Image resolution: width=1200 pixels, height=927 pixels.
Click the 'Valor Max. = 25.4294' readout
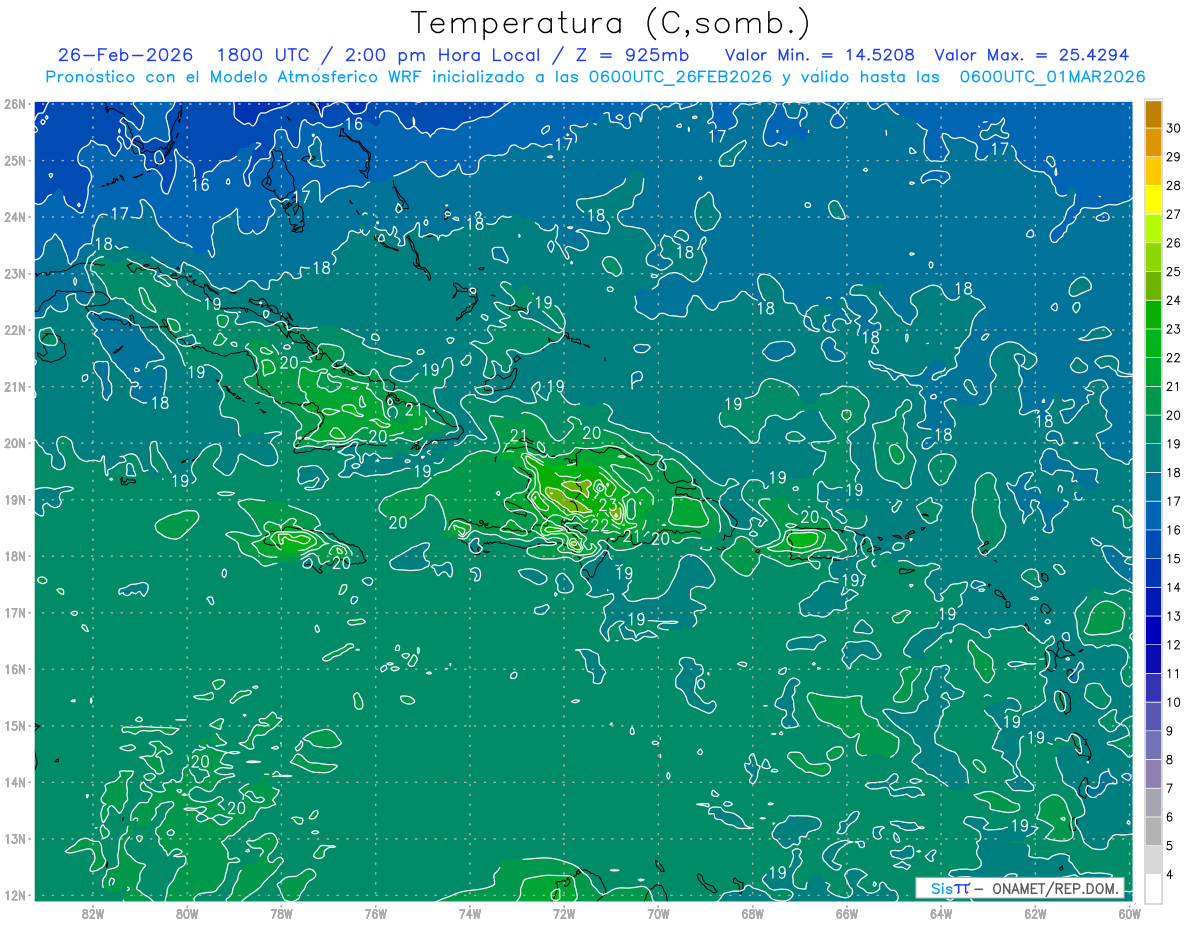(x=1032, y=55)
